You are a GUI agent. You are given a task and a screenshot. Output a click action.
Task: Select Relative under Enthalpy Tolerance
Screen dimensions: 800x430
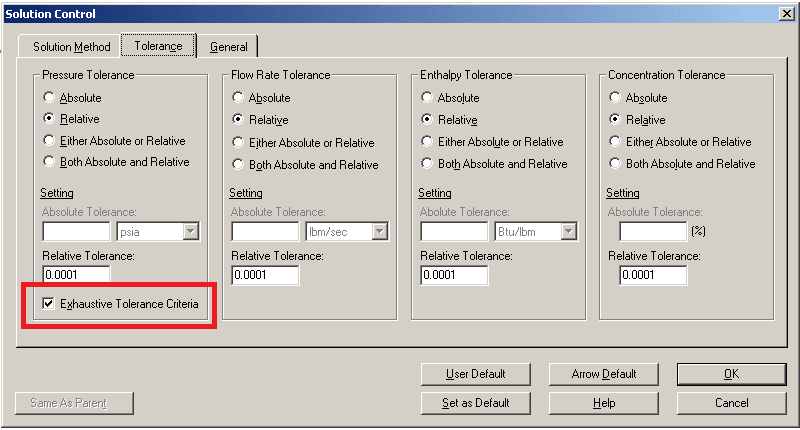pos(449,119)
